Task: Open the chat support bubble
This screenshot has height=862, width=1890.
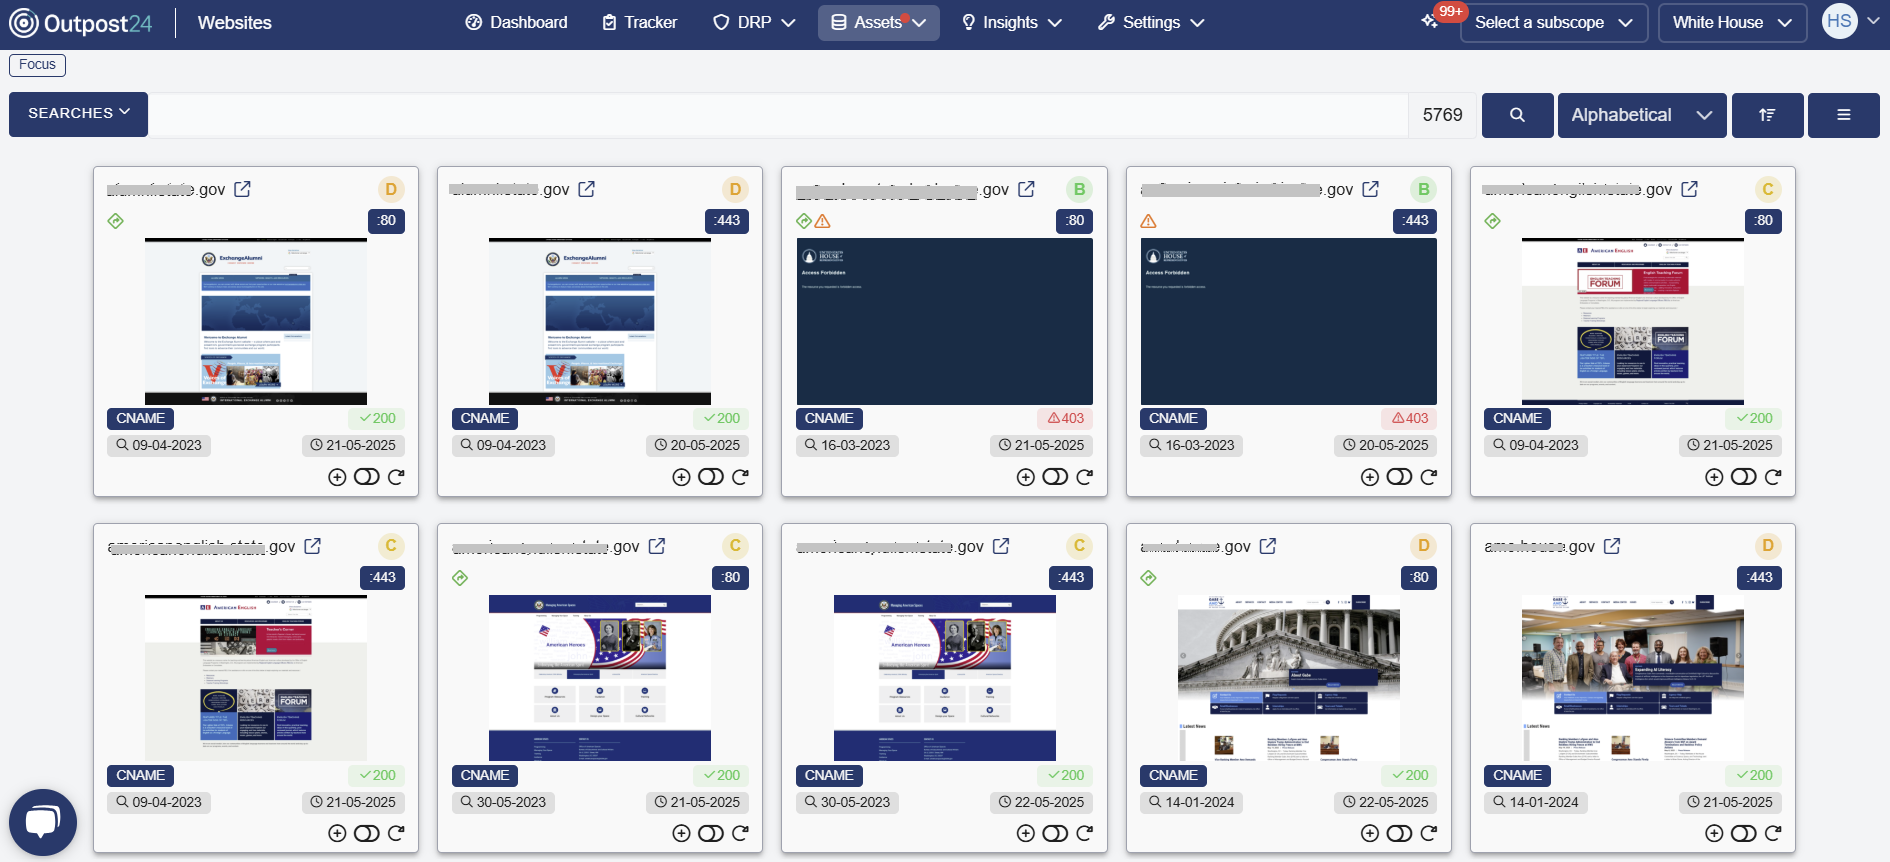Action: click(43, 822)
